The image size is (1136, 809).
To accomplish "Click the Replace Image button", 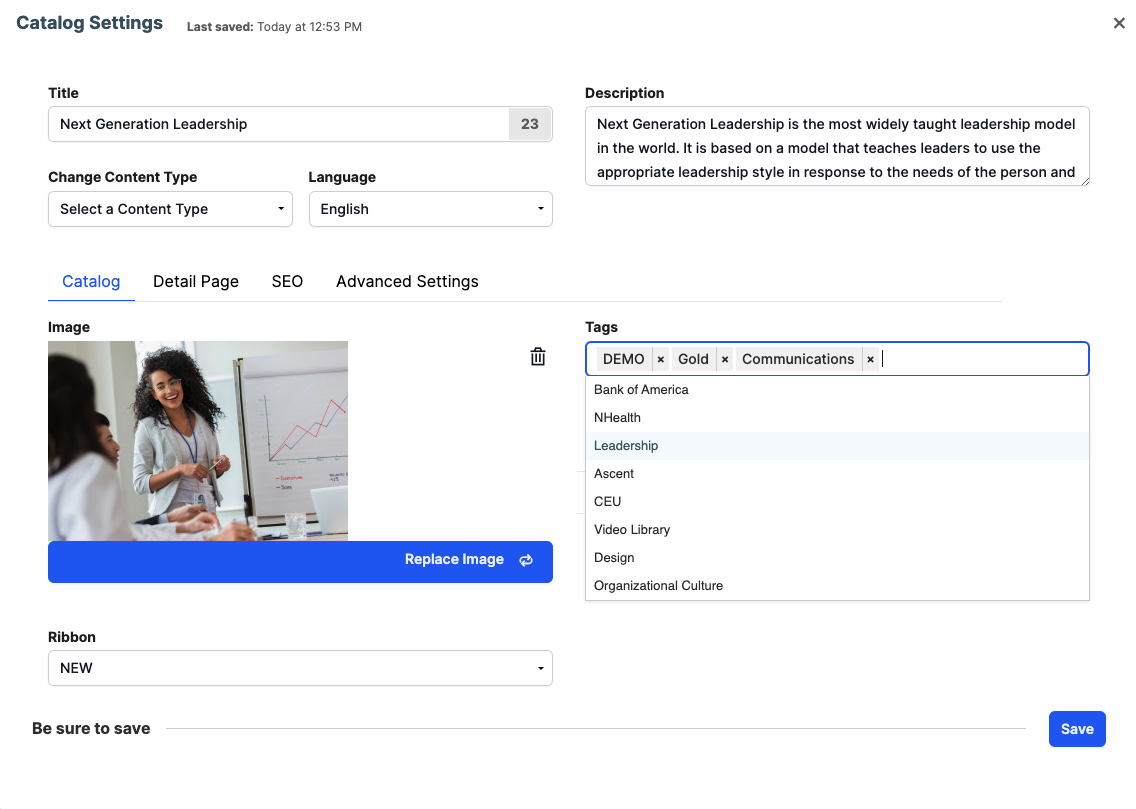I will pyautogui.click(x=455, y=561).
